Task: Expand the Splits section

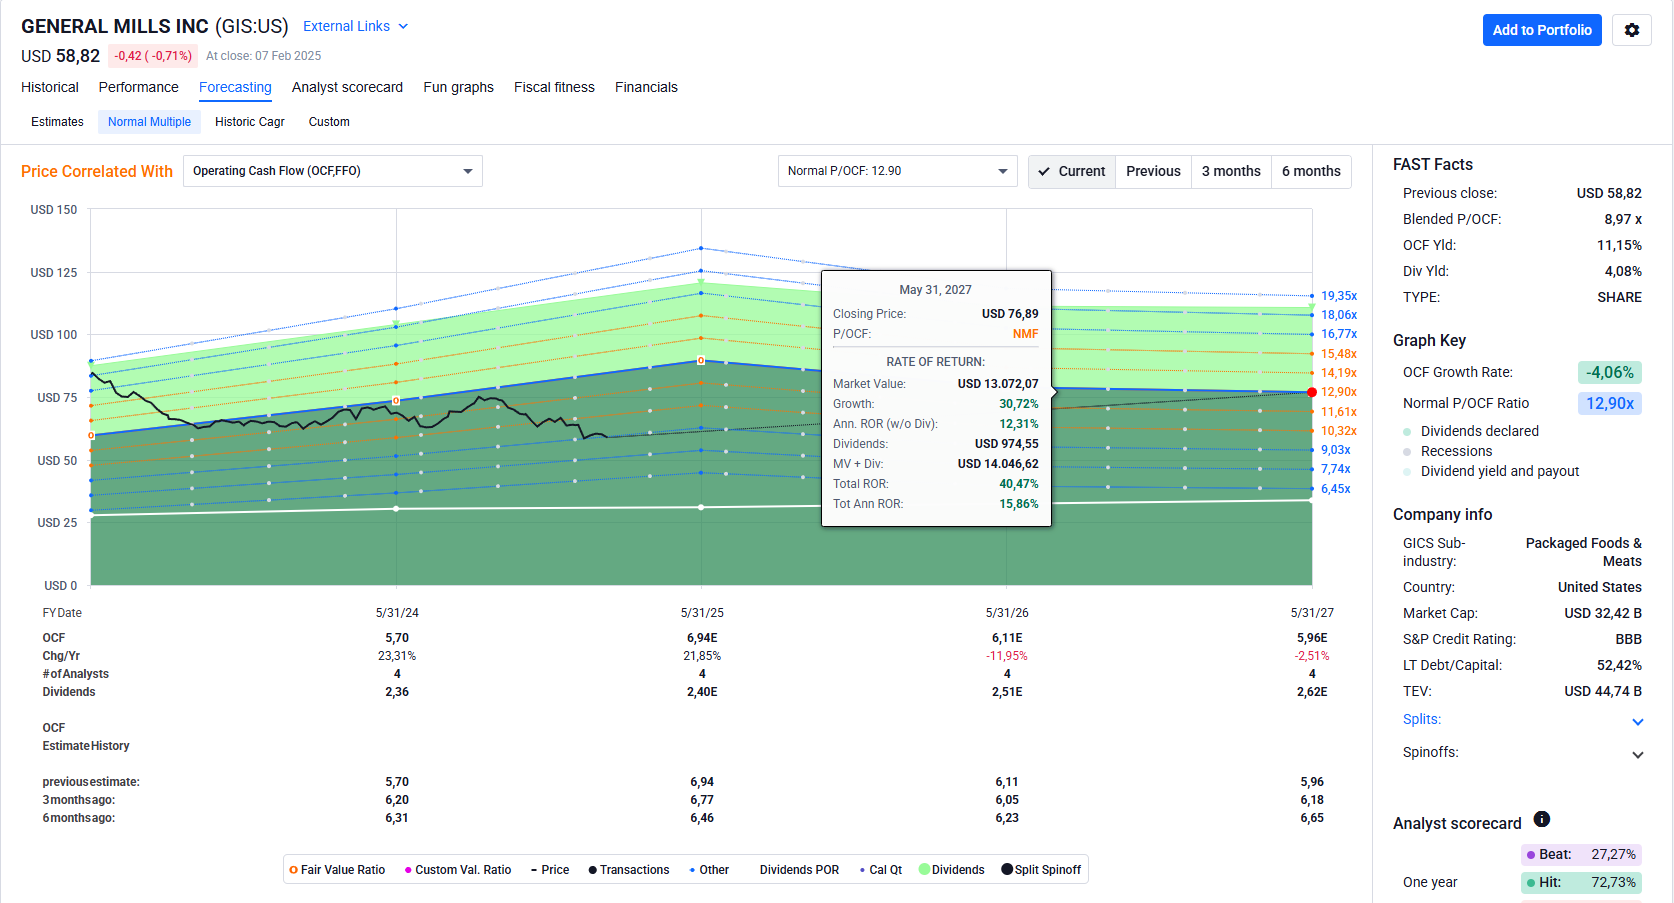Action: (1637, 721)
